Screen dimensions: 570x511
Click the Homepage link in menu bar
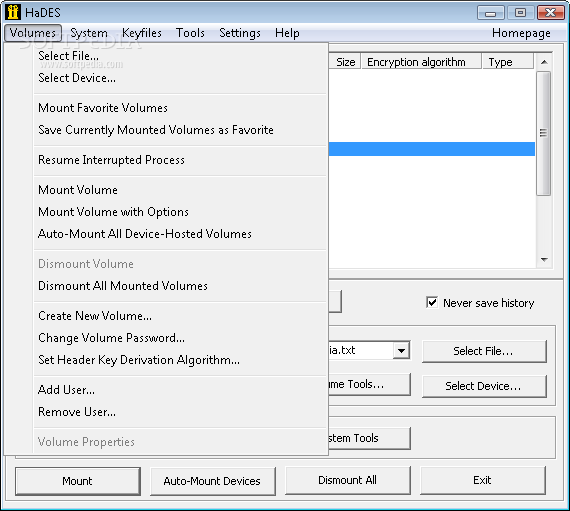pyautogui.click(x=521, y=33)
